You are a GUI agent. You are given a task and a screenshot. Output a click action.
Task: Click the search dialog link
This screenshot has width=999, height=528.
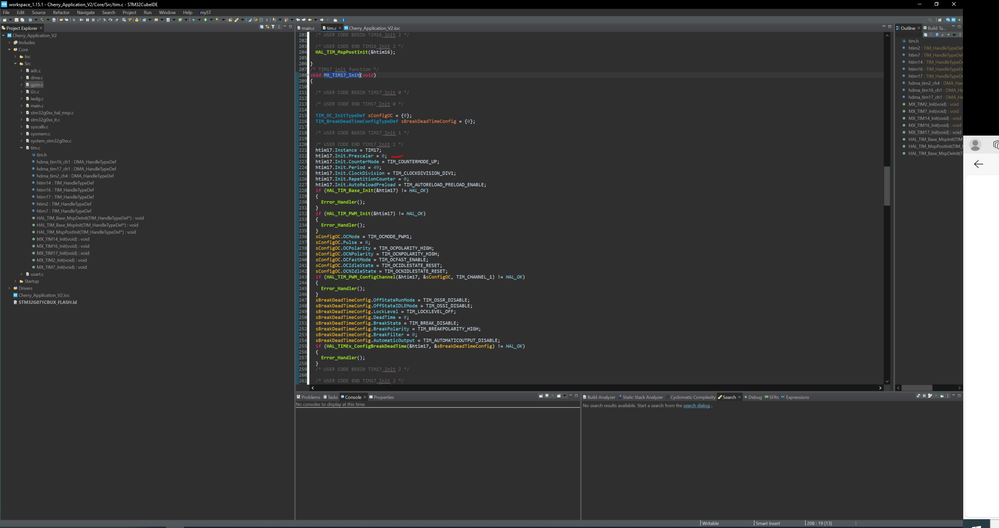696,406
